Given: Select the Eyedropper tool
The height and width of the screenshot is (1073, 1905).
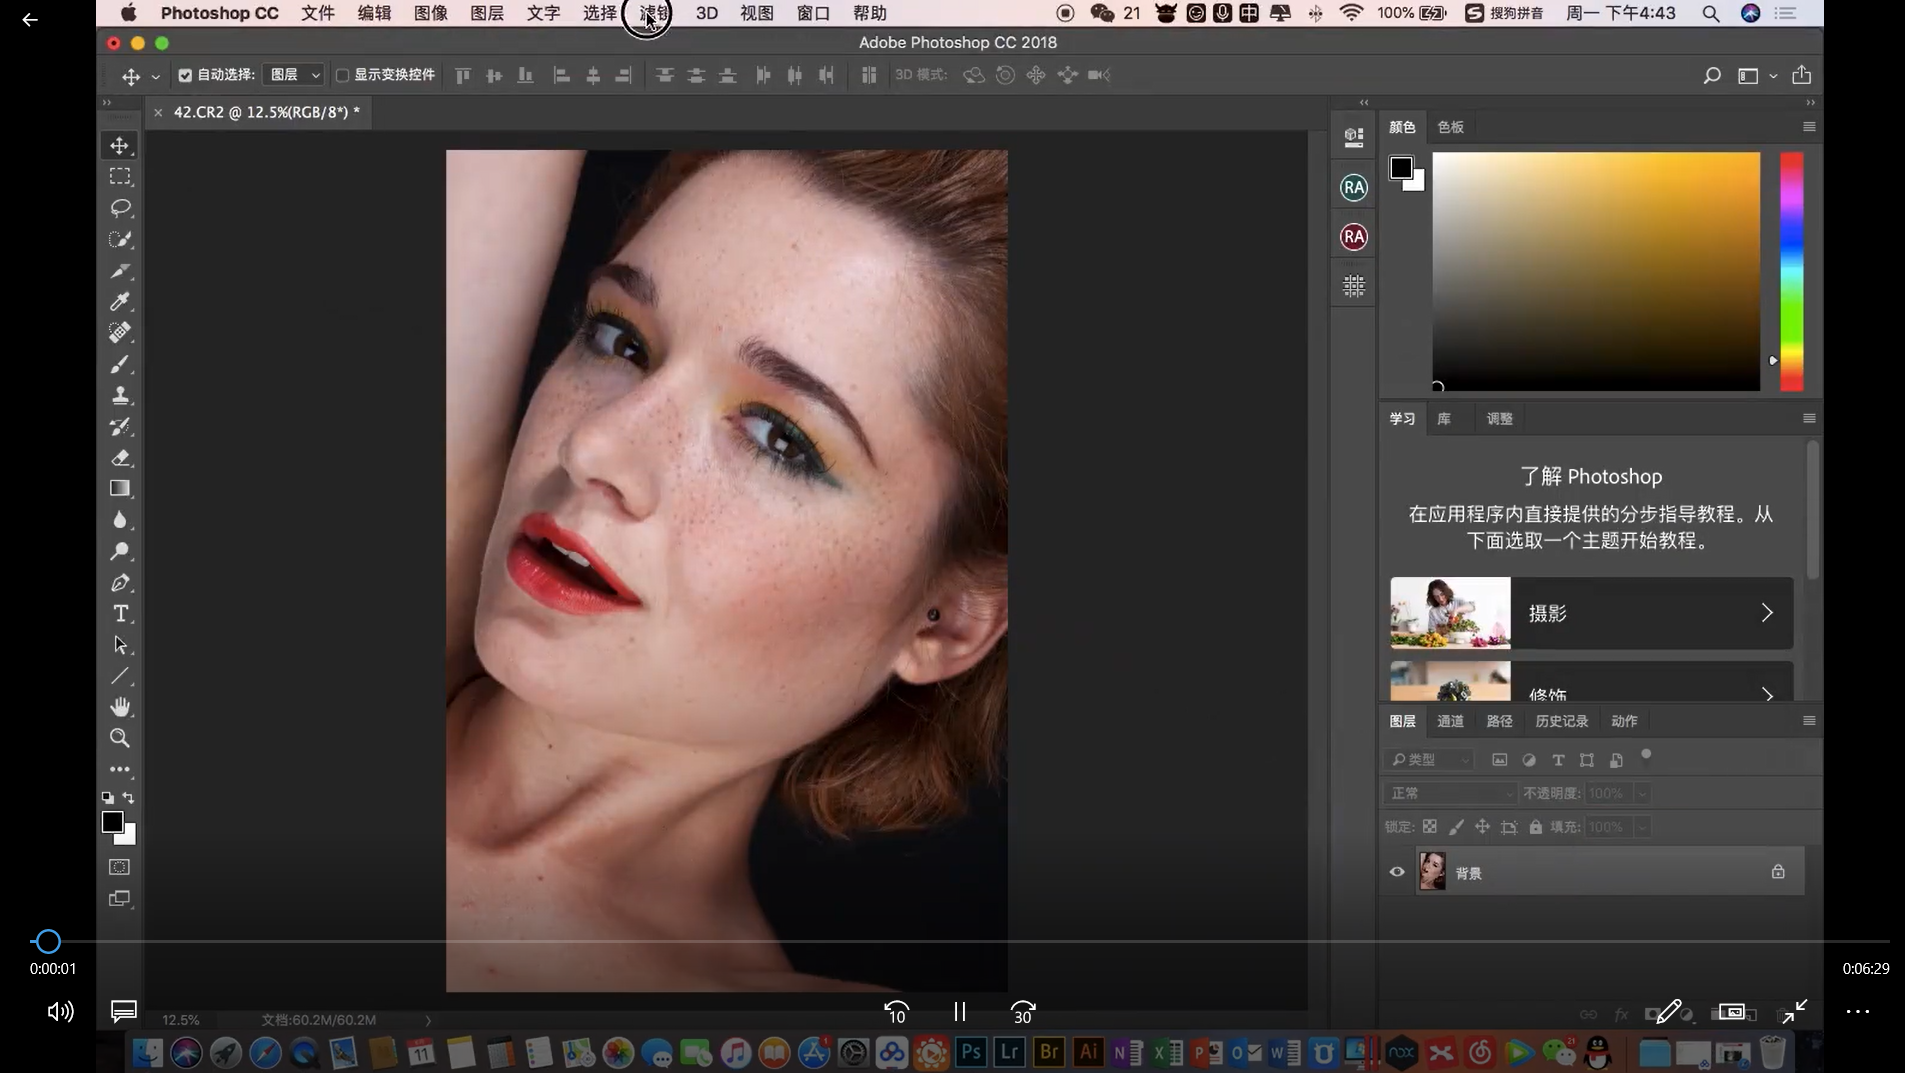Looking at the screenshot, I should [120, 301].
